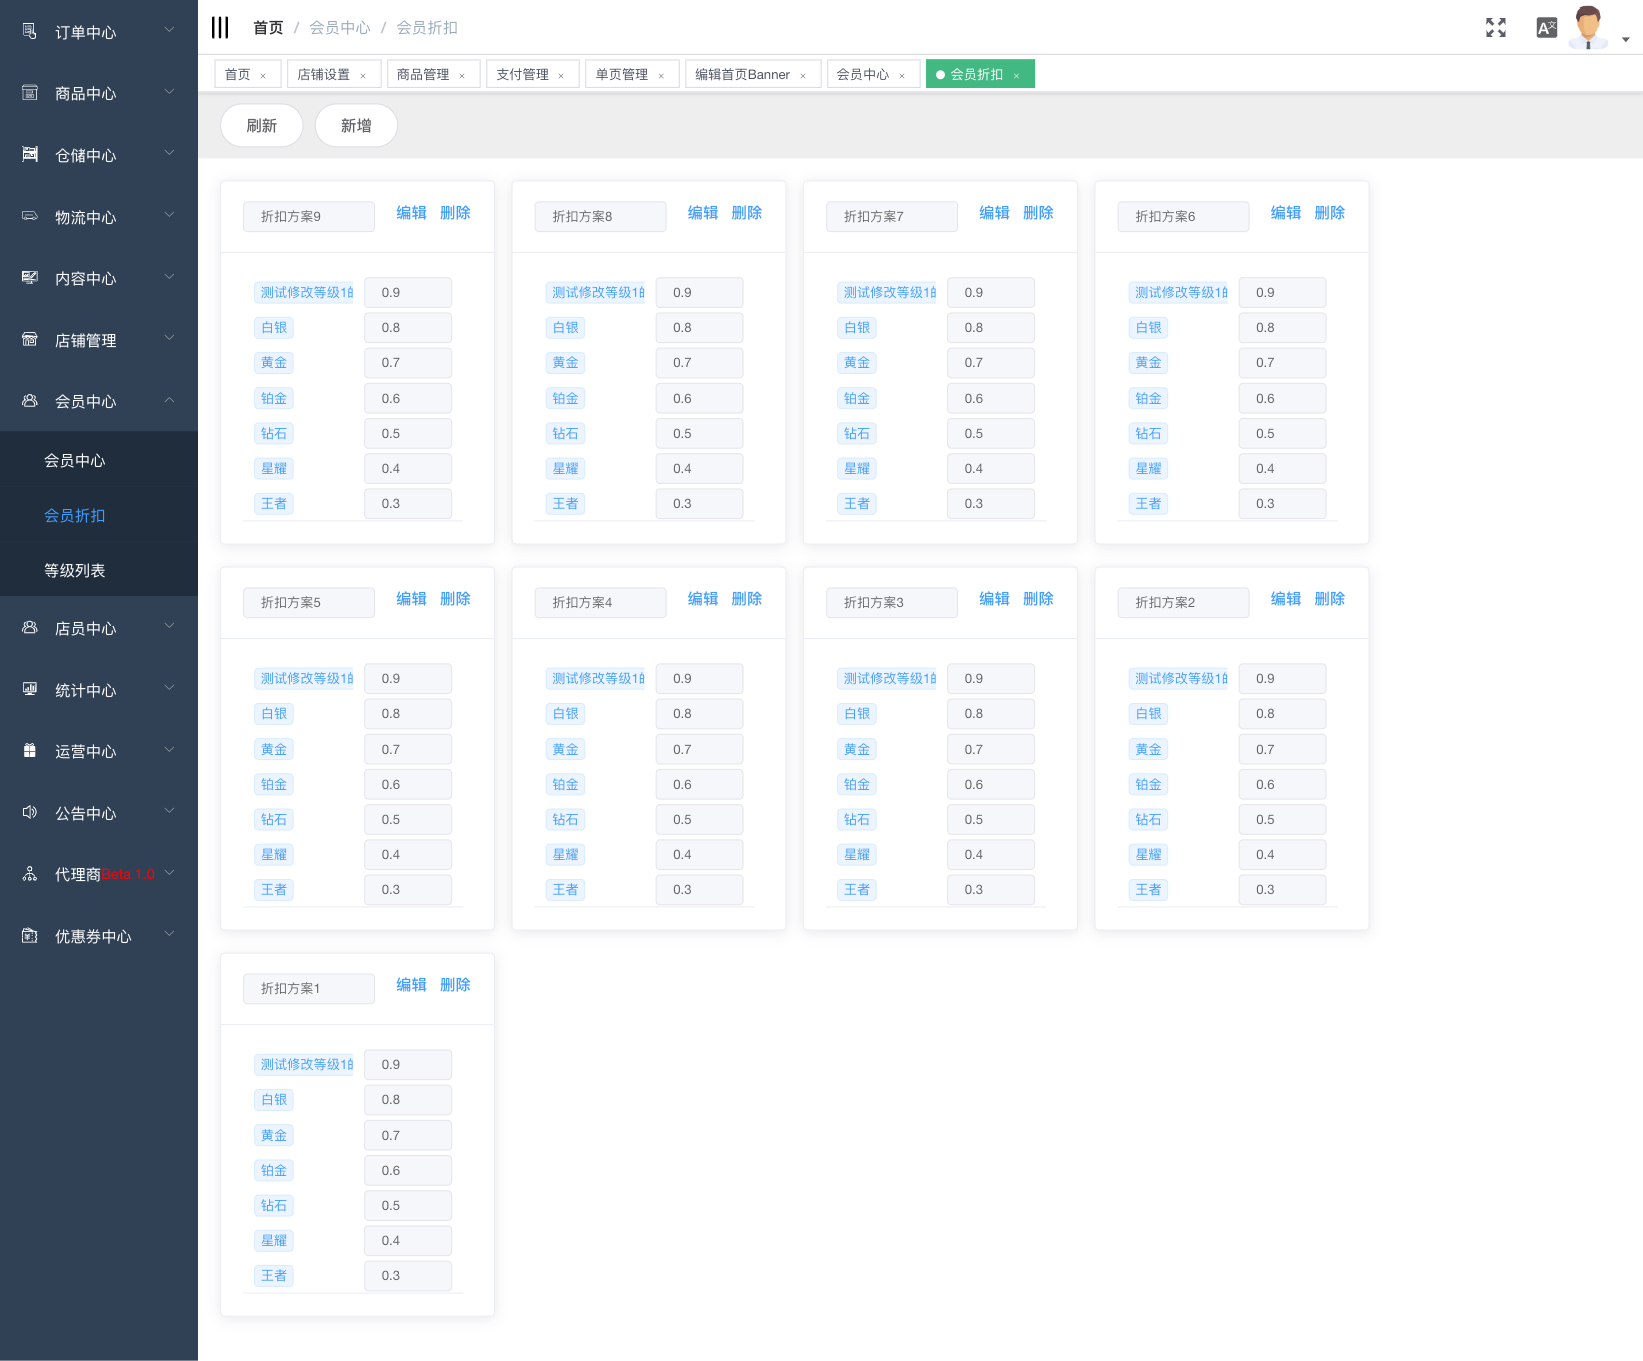Expand the 统计中心 submenu chevron
The image size is (1643, 1361).
[169, 689]
